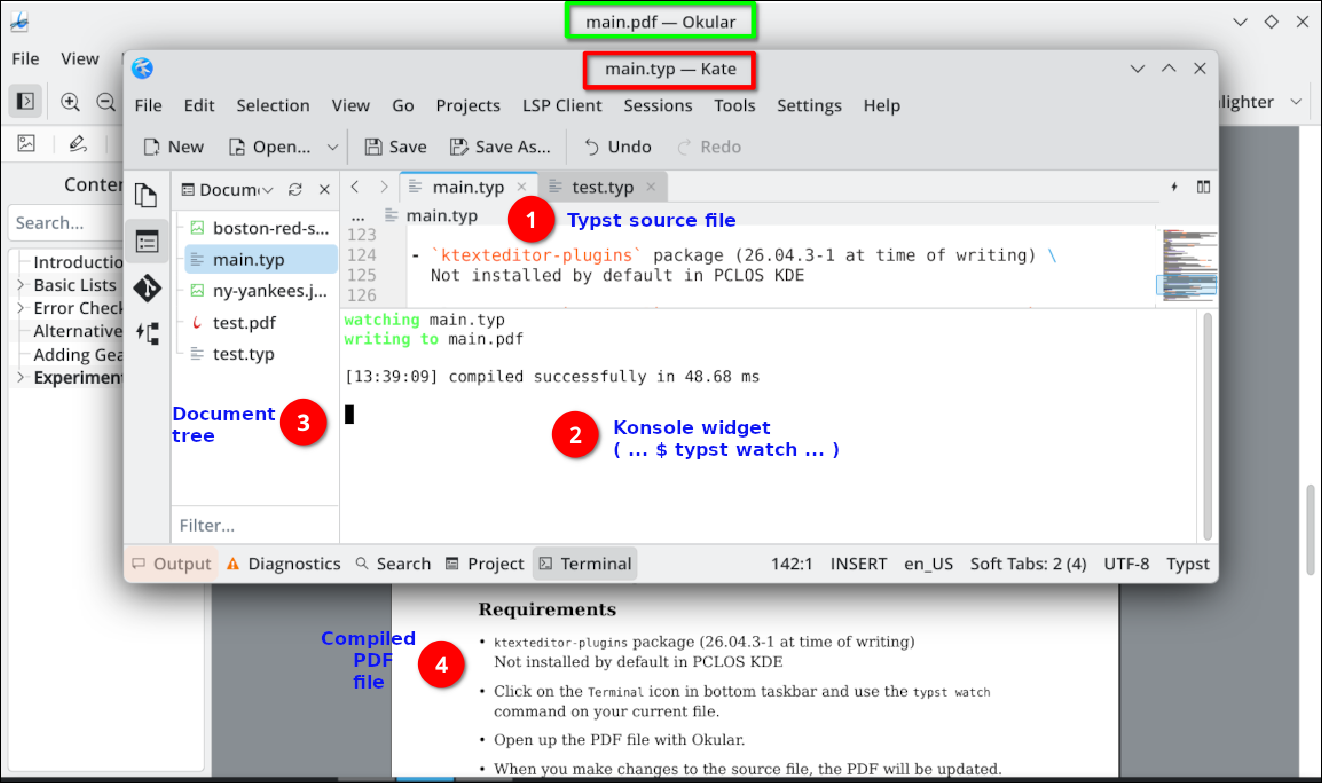Screen dimensions: 1322x783
Task: Toggle Okular's sidebar panel button
Action: tap(26, 101)
